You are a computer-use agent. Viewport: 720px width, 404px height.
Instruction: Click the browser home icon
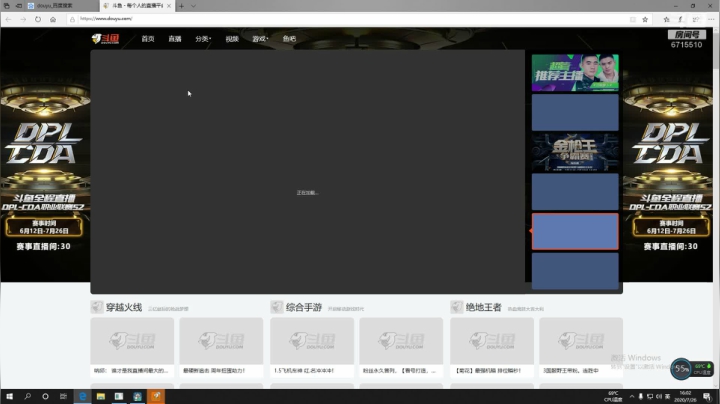[x=53, y=19]
